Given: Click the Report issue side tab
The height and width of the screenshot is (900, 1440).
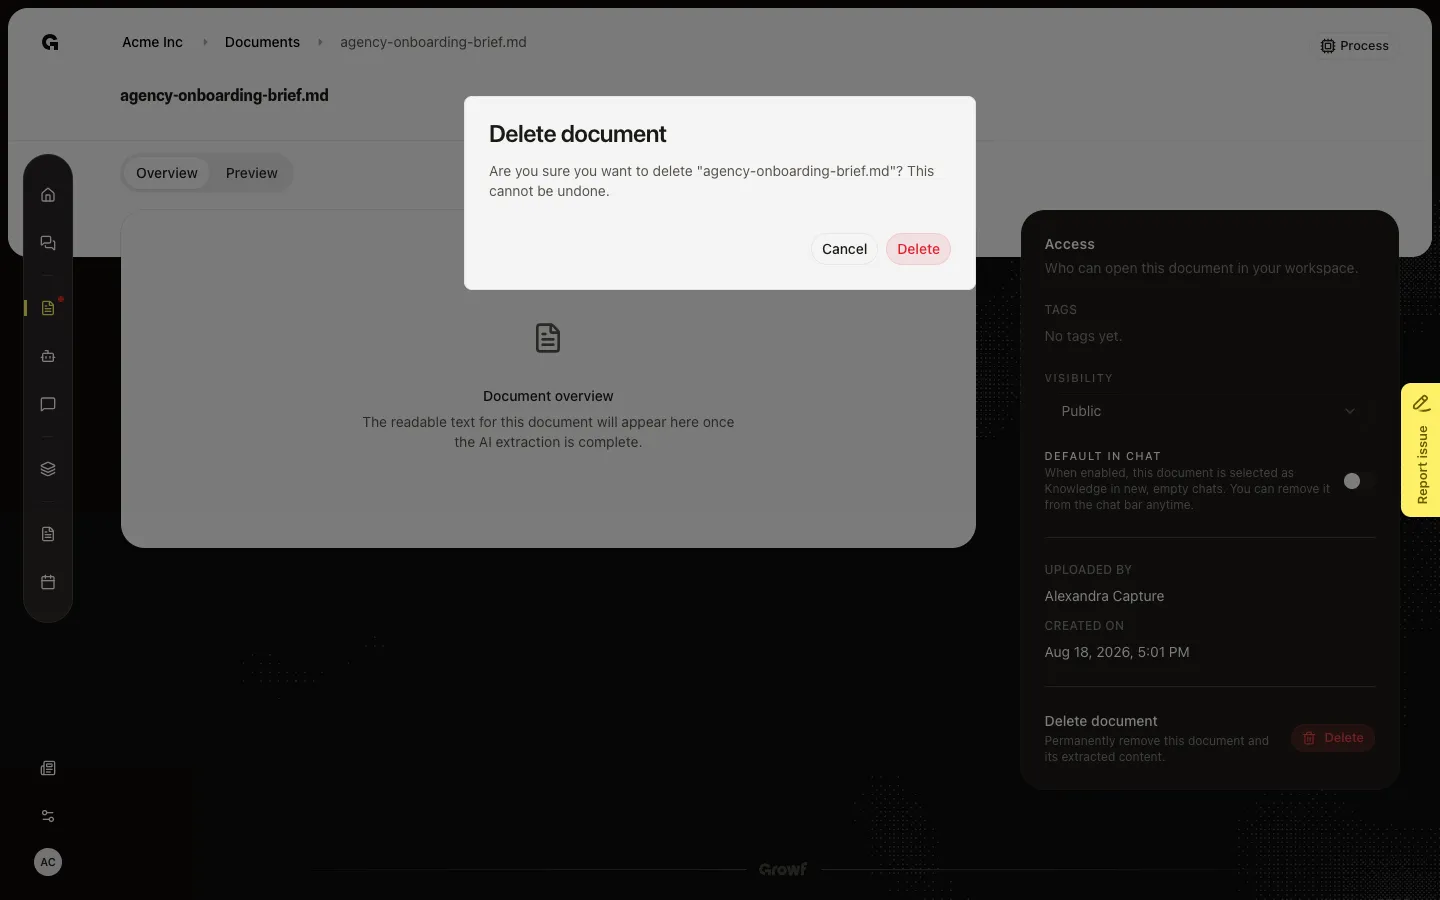Looking at the screenshot, I should pyautogui.click(x=1421, y=450).
